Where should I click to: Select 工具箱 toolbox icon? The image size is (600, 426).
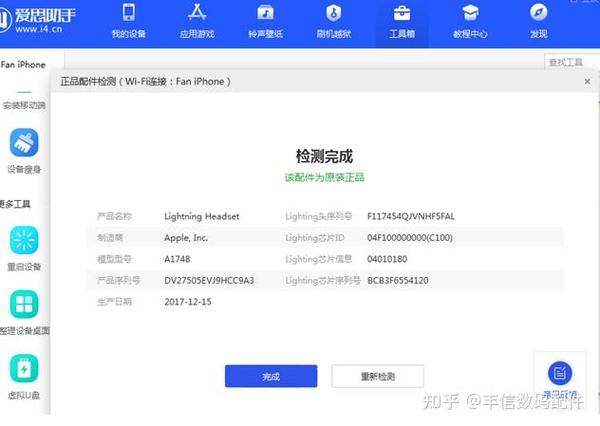[x=402, y=13]
